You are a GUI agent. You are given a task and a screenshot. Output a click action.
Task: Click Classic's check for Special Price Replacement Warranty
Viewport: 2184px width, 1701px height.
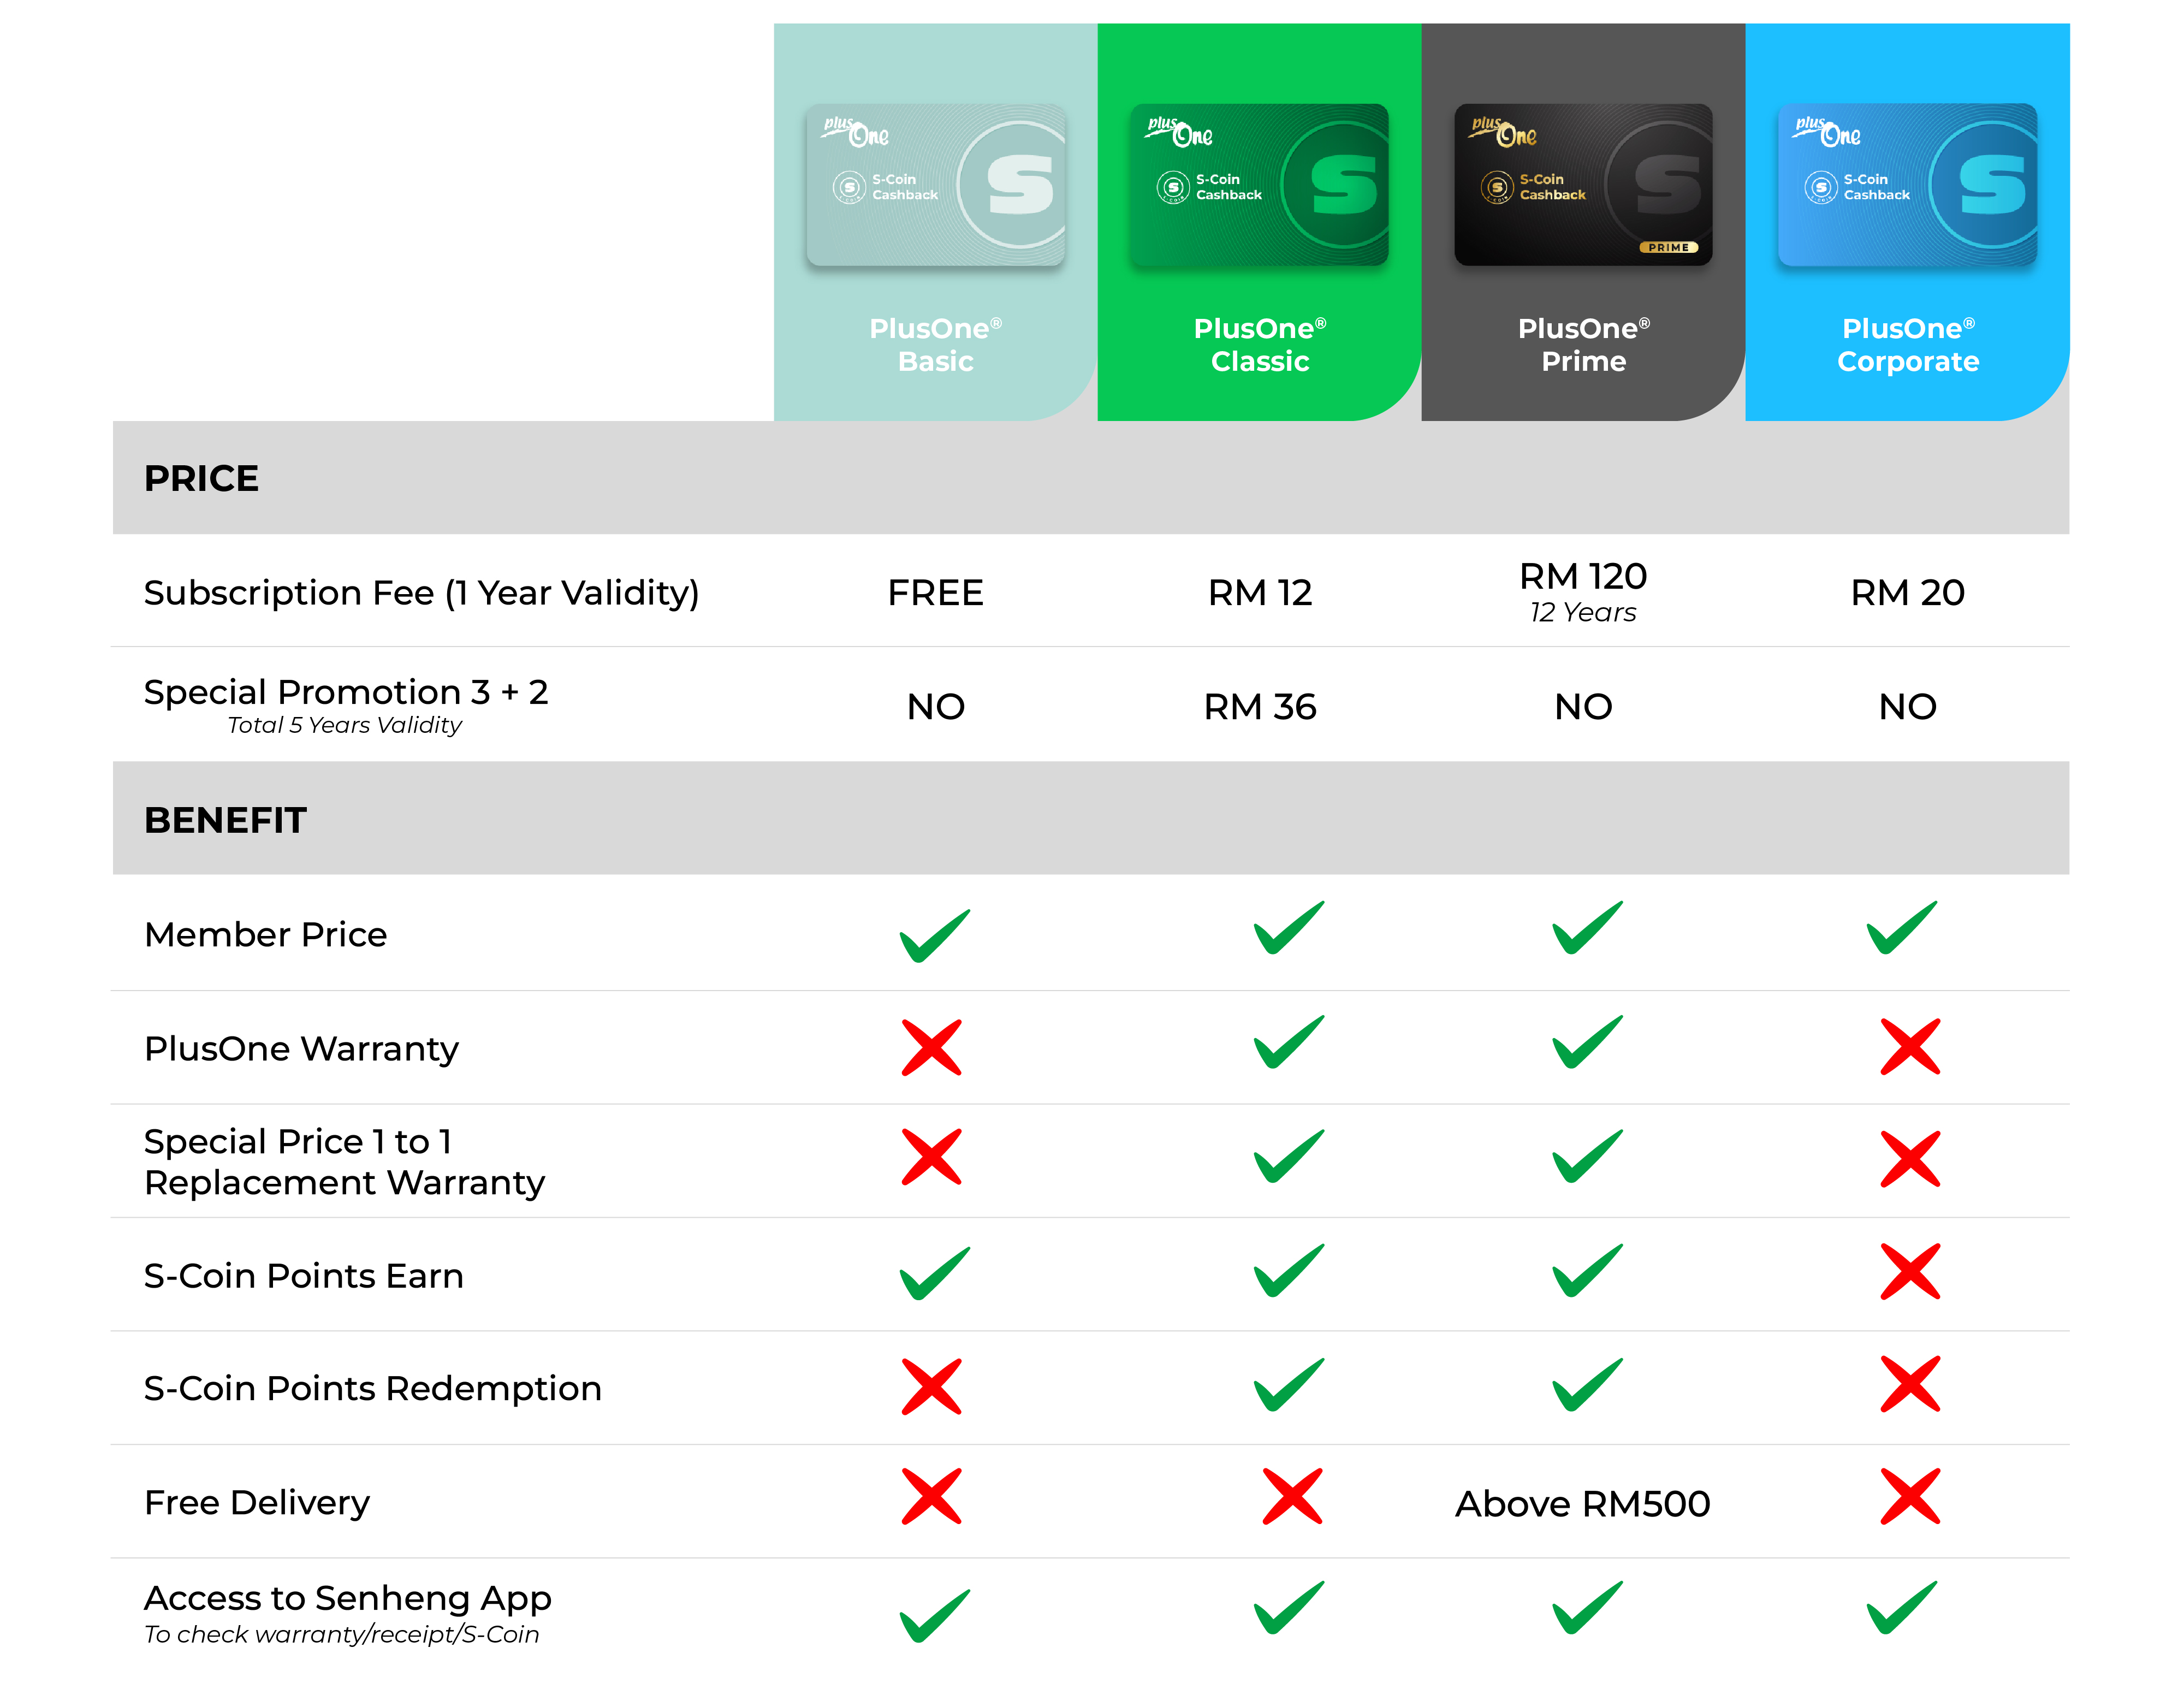(x=1289, y=1156)
